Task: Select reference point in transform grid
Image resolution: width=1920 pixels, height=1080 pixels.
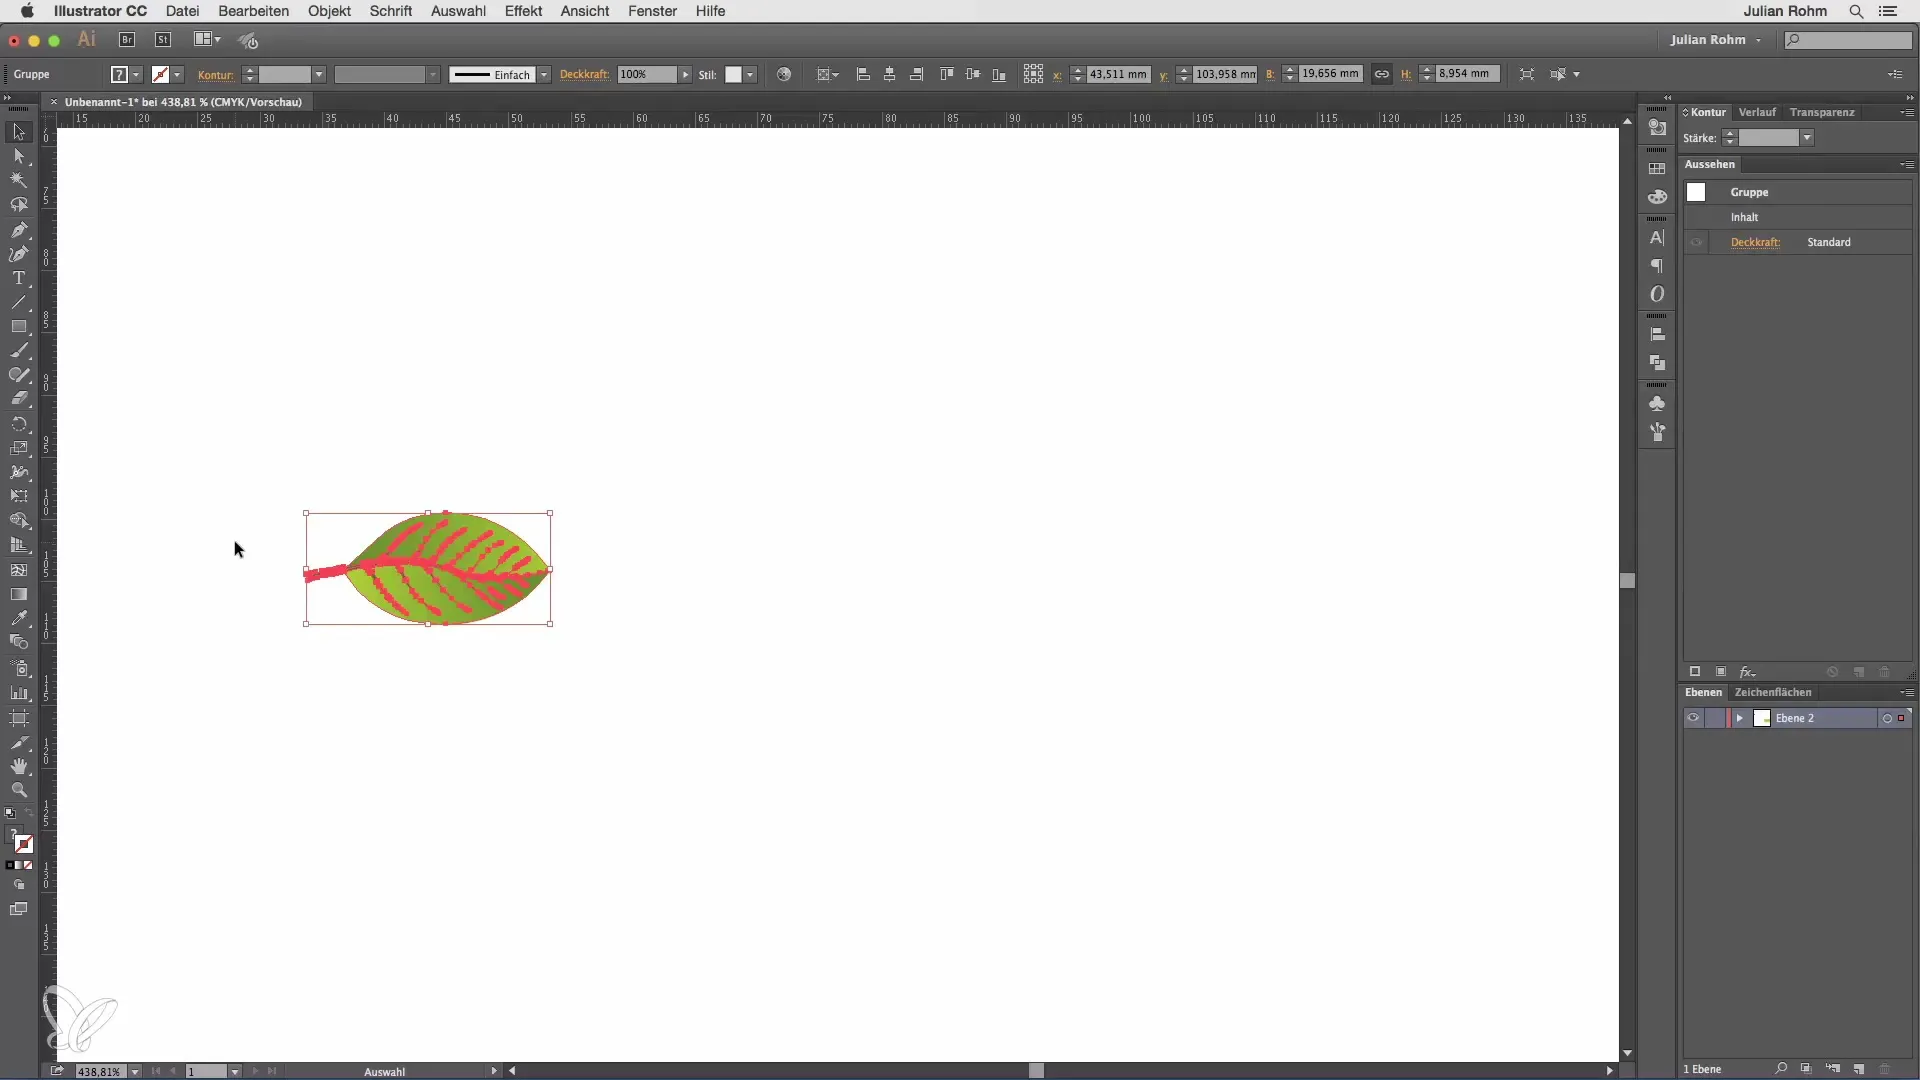Action: (x=1033, y=74)
